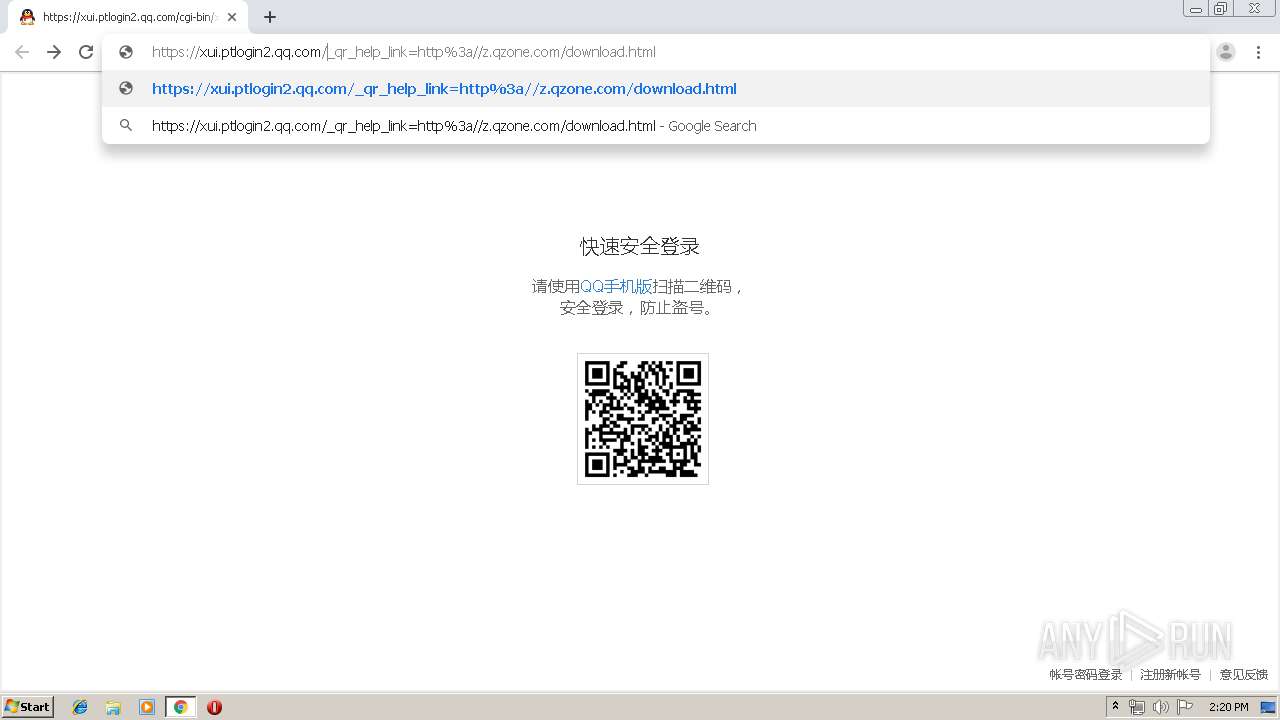Open the Windows Start menu

tap(28, 707)
